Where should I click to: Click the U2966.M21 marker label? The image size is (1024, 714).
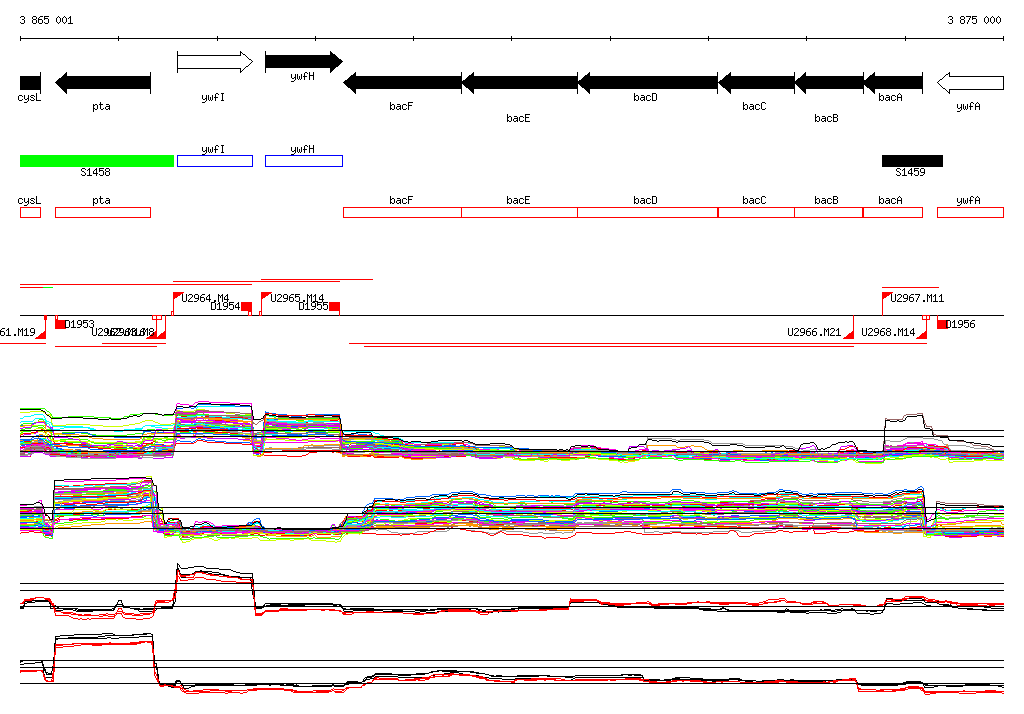point(813,332)
